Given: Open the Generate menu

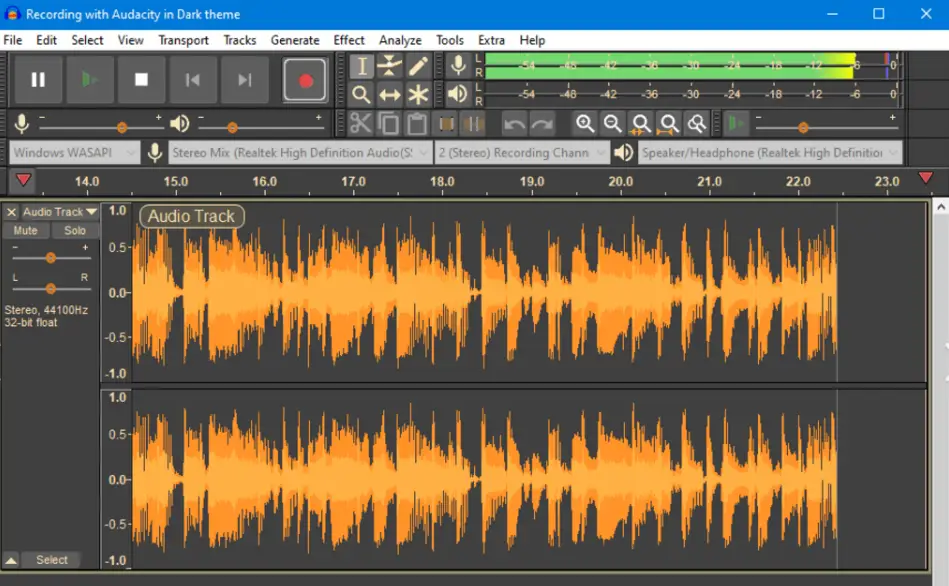Looking at the screenshot, I should click(x=295, y=40).
